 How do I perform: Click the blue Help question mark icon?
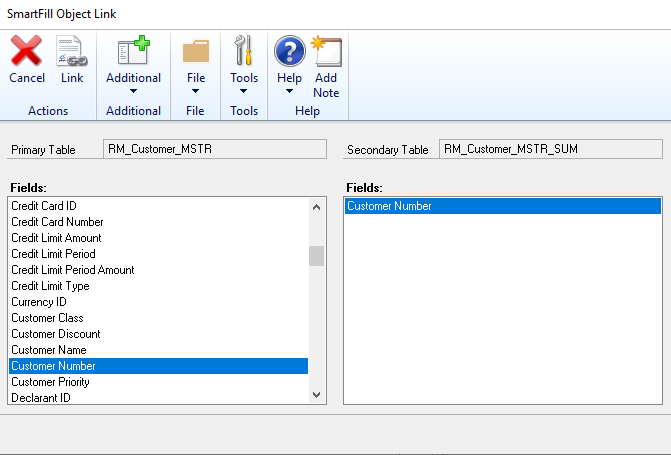point(290,51)
